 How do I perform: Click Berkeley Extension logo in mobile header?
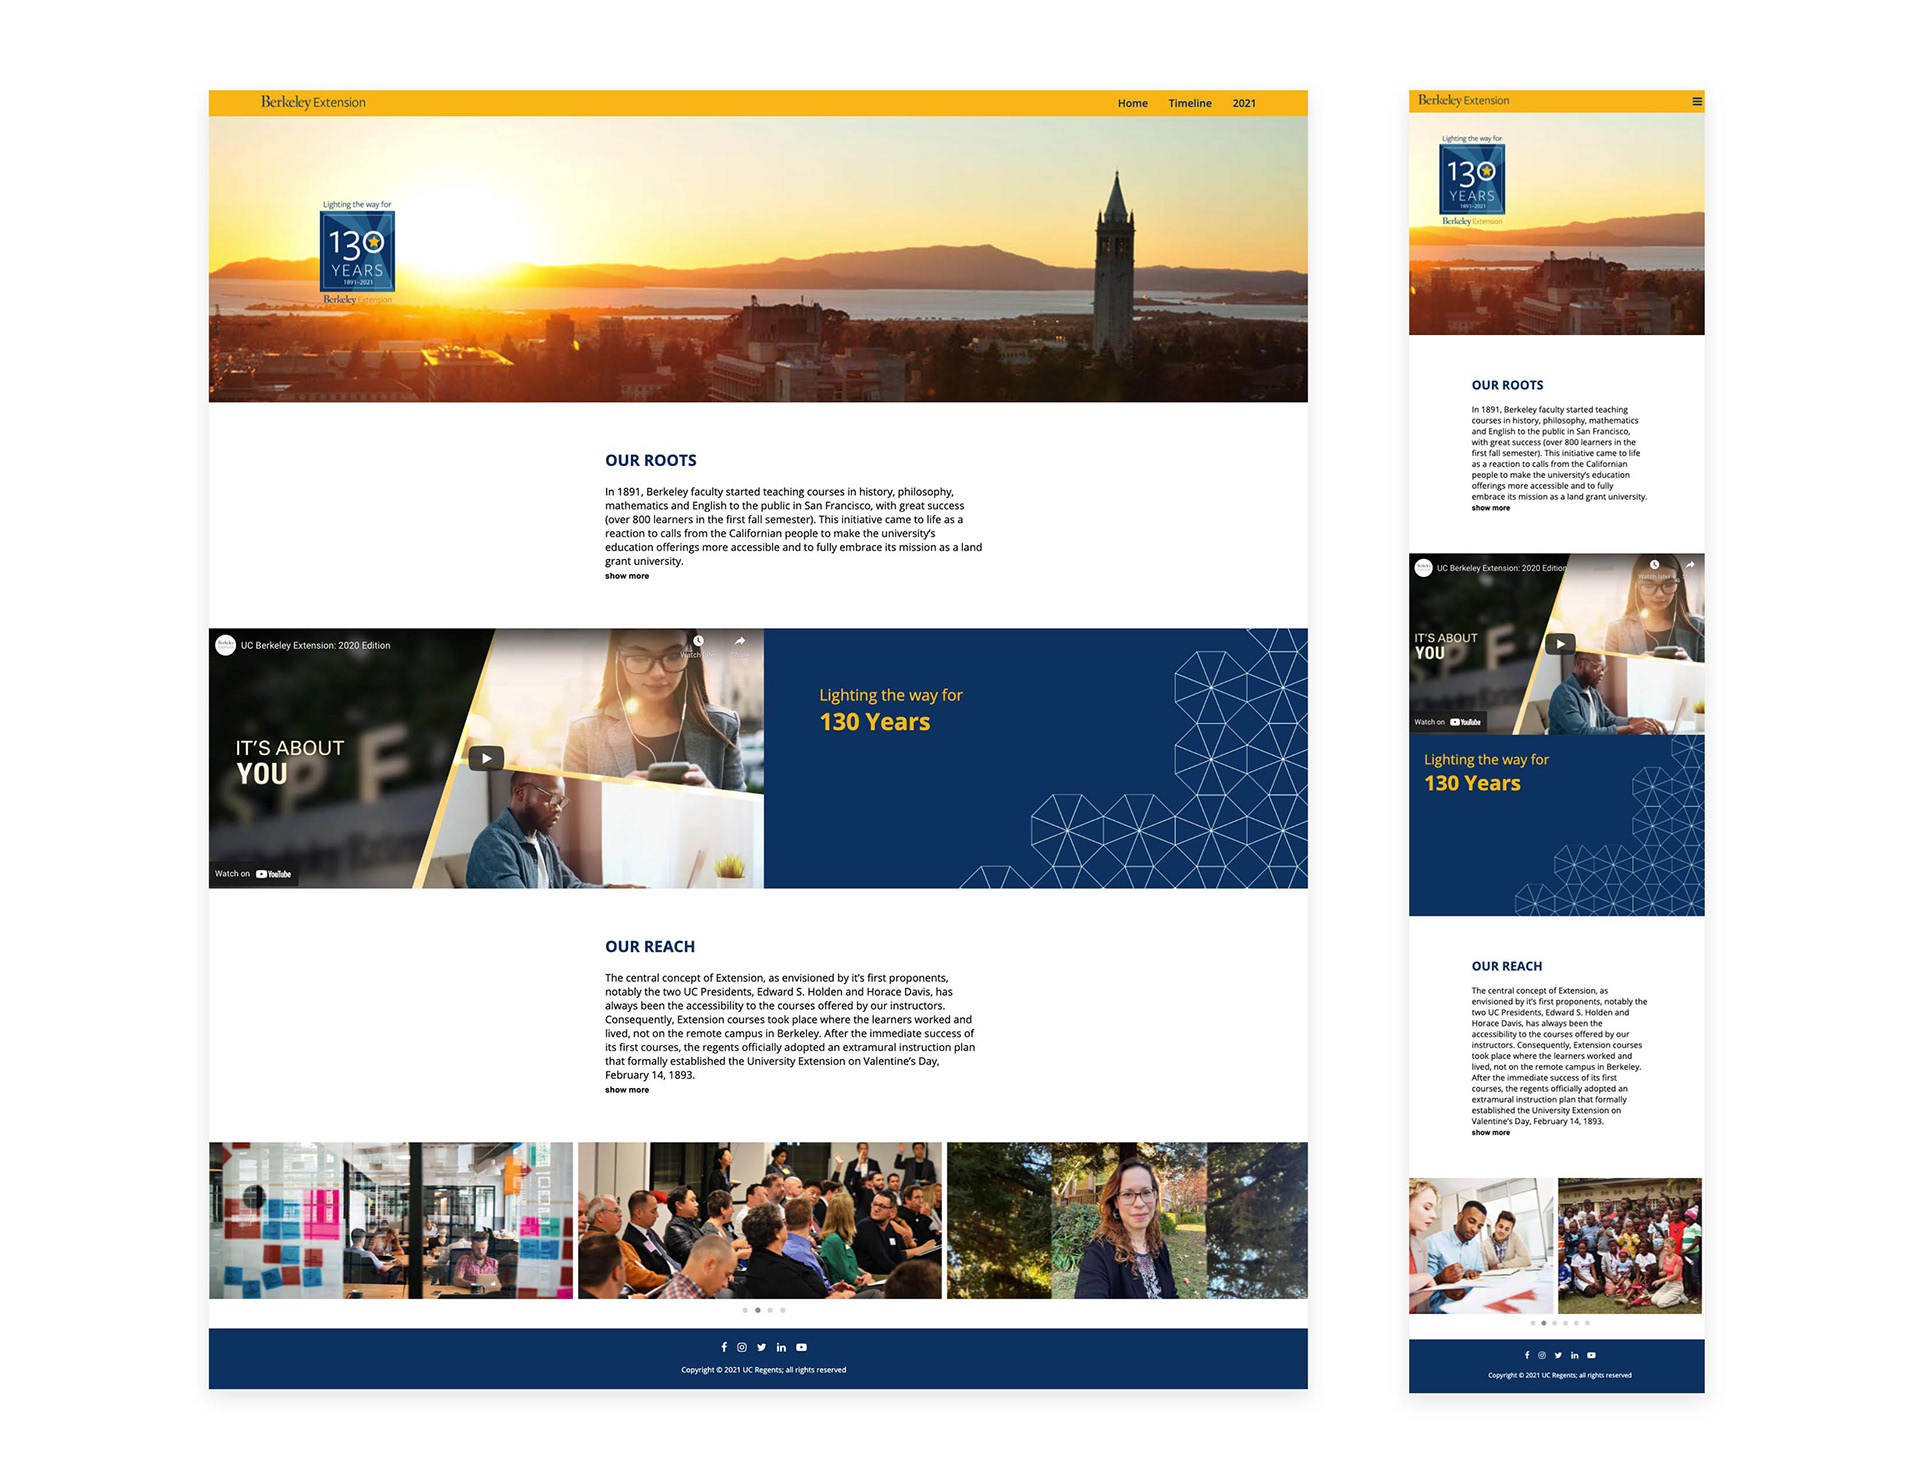(1463, 100)
